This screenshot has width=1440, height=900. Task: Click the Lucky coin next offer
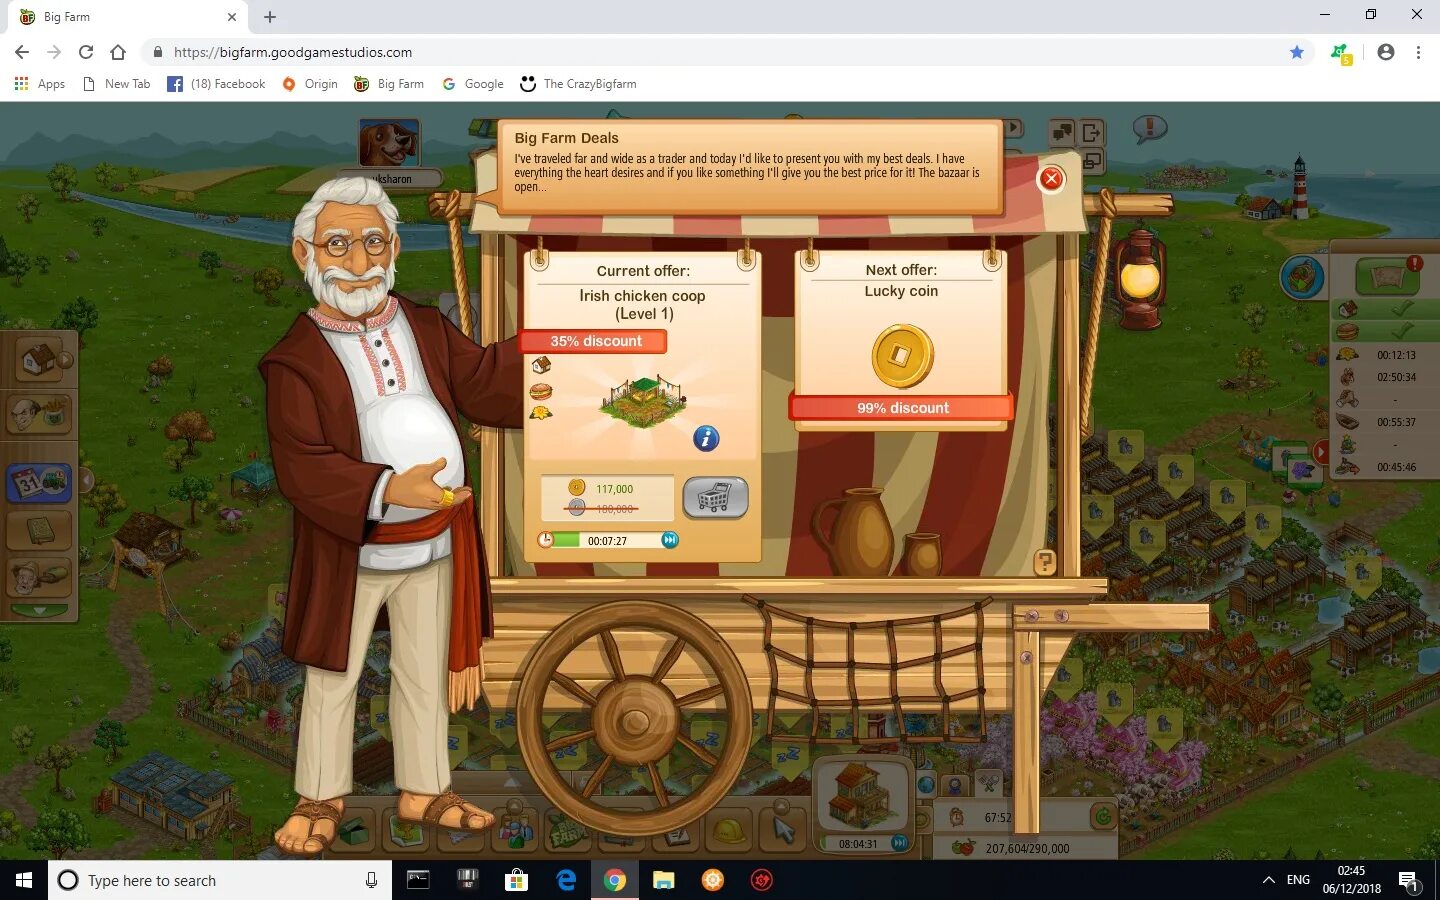(x=902, y=355)
